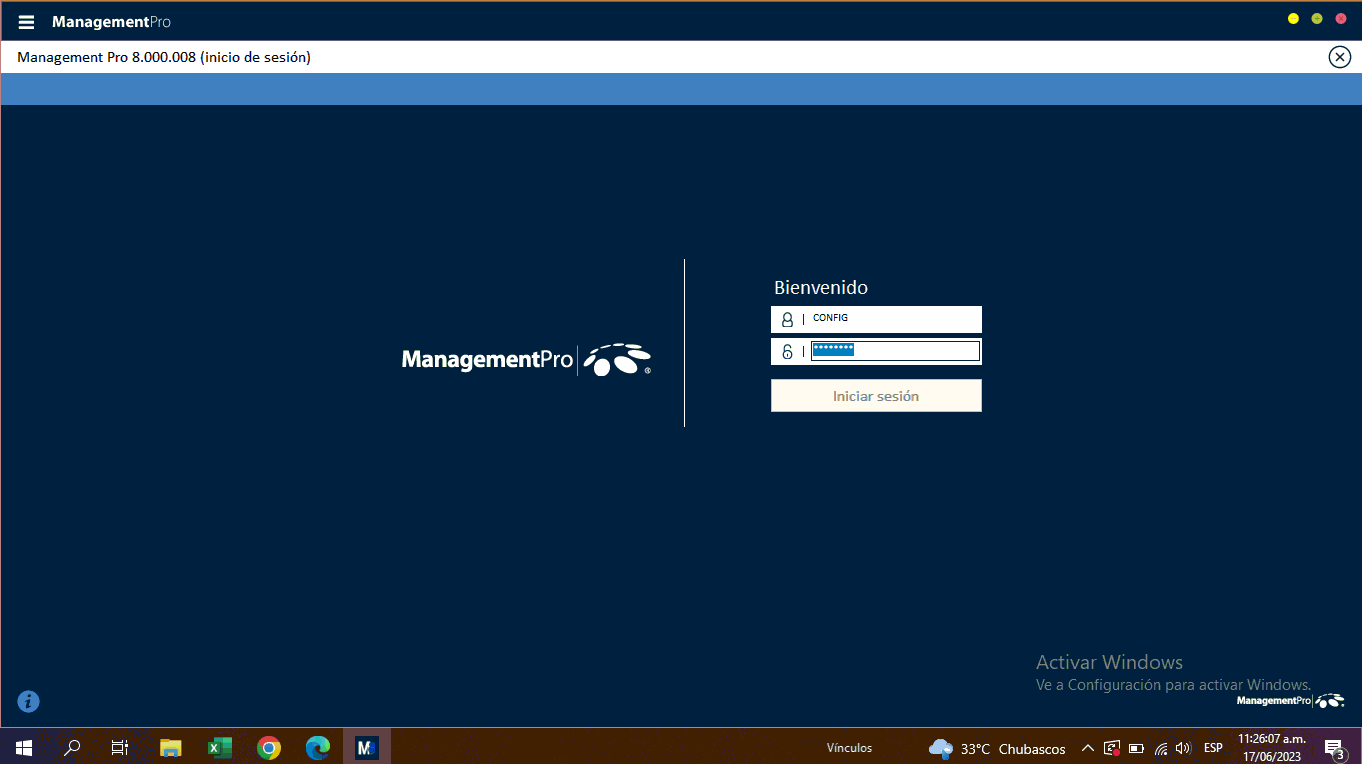Open Google Chrome from taskbar
Viewport: 1362px width, 764px height.
tap(268, 747)
